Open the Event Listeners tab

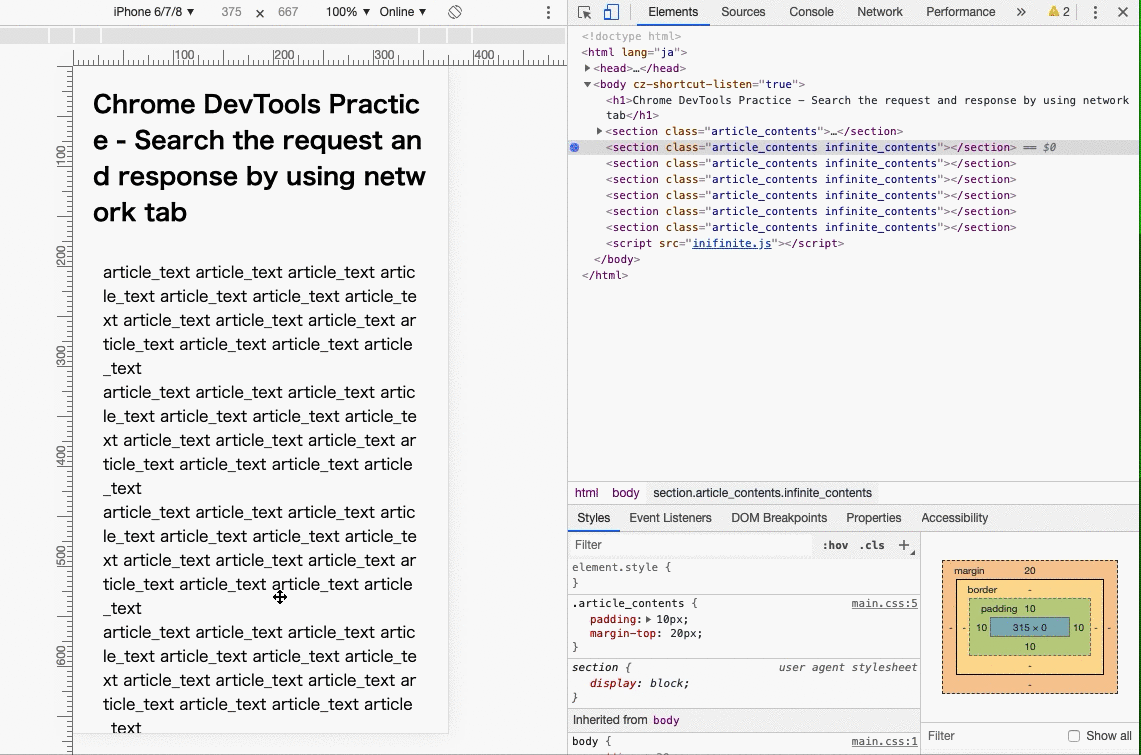tap(670, 518)
